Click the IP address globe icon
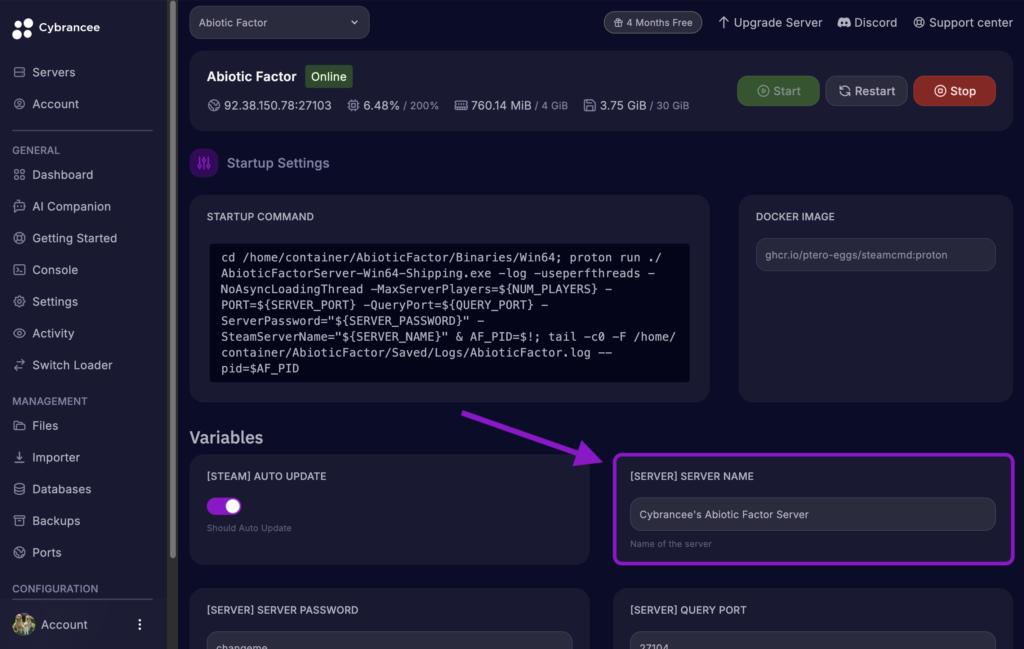The height and width of the screenshot is (649, 1024). [214, 105]
